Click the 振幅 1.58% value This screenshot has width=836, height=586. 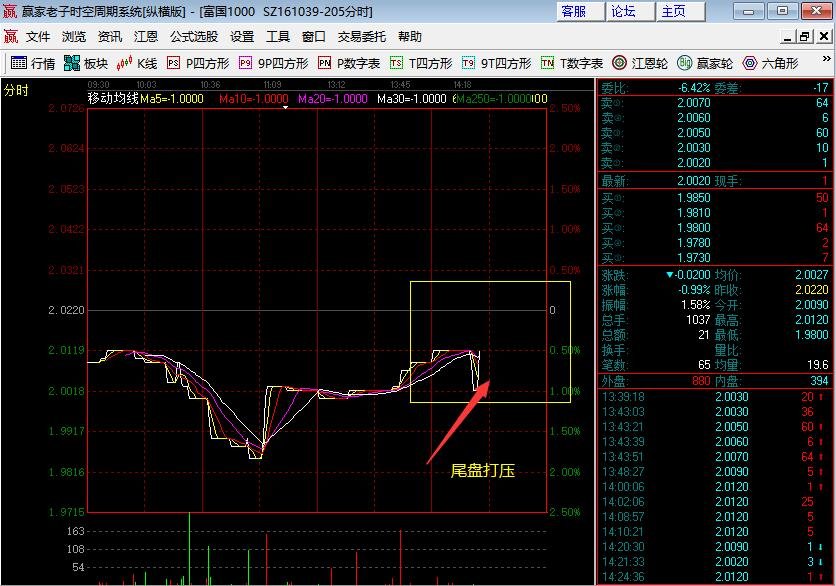pyautogui.click(x=696, y=304)
